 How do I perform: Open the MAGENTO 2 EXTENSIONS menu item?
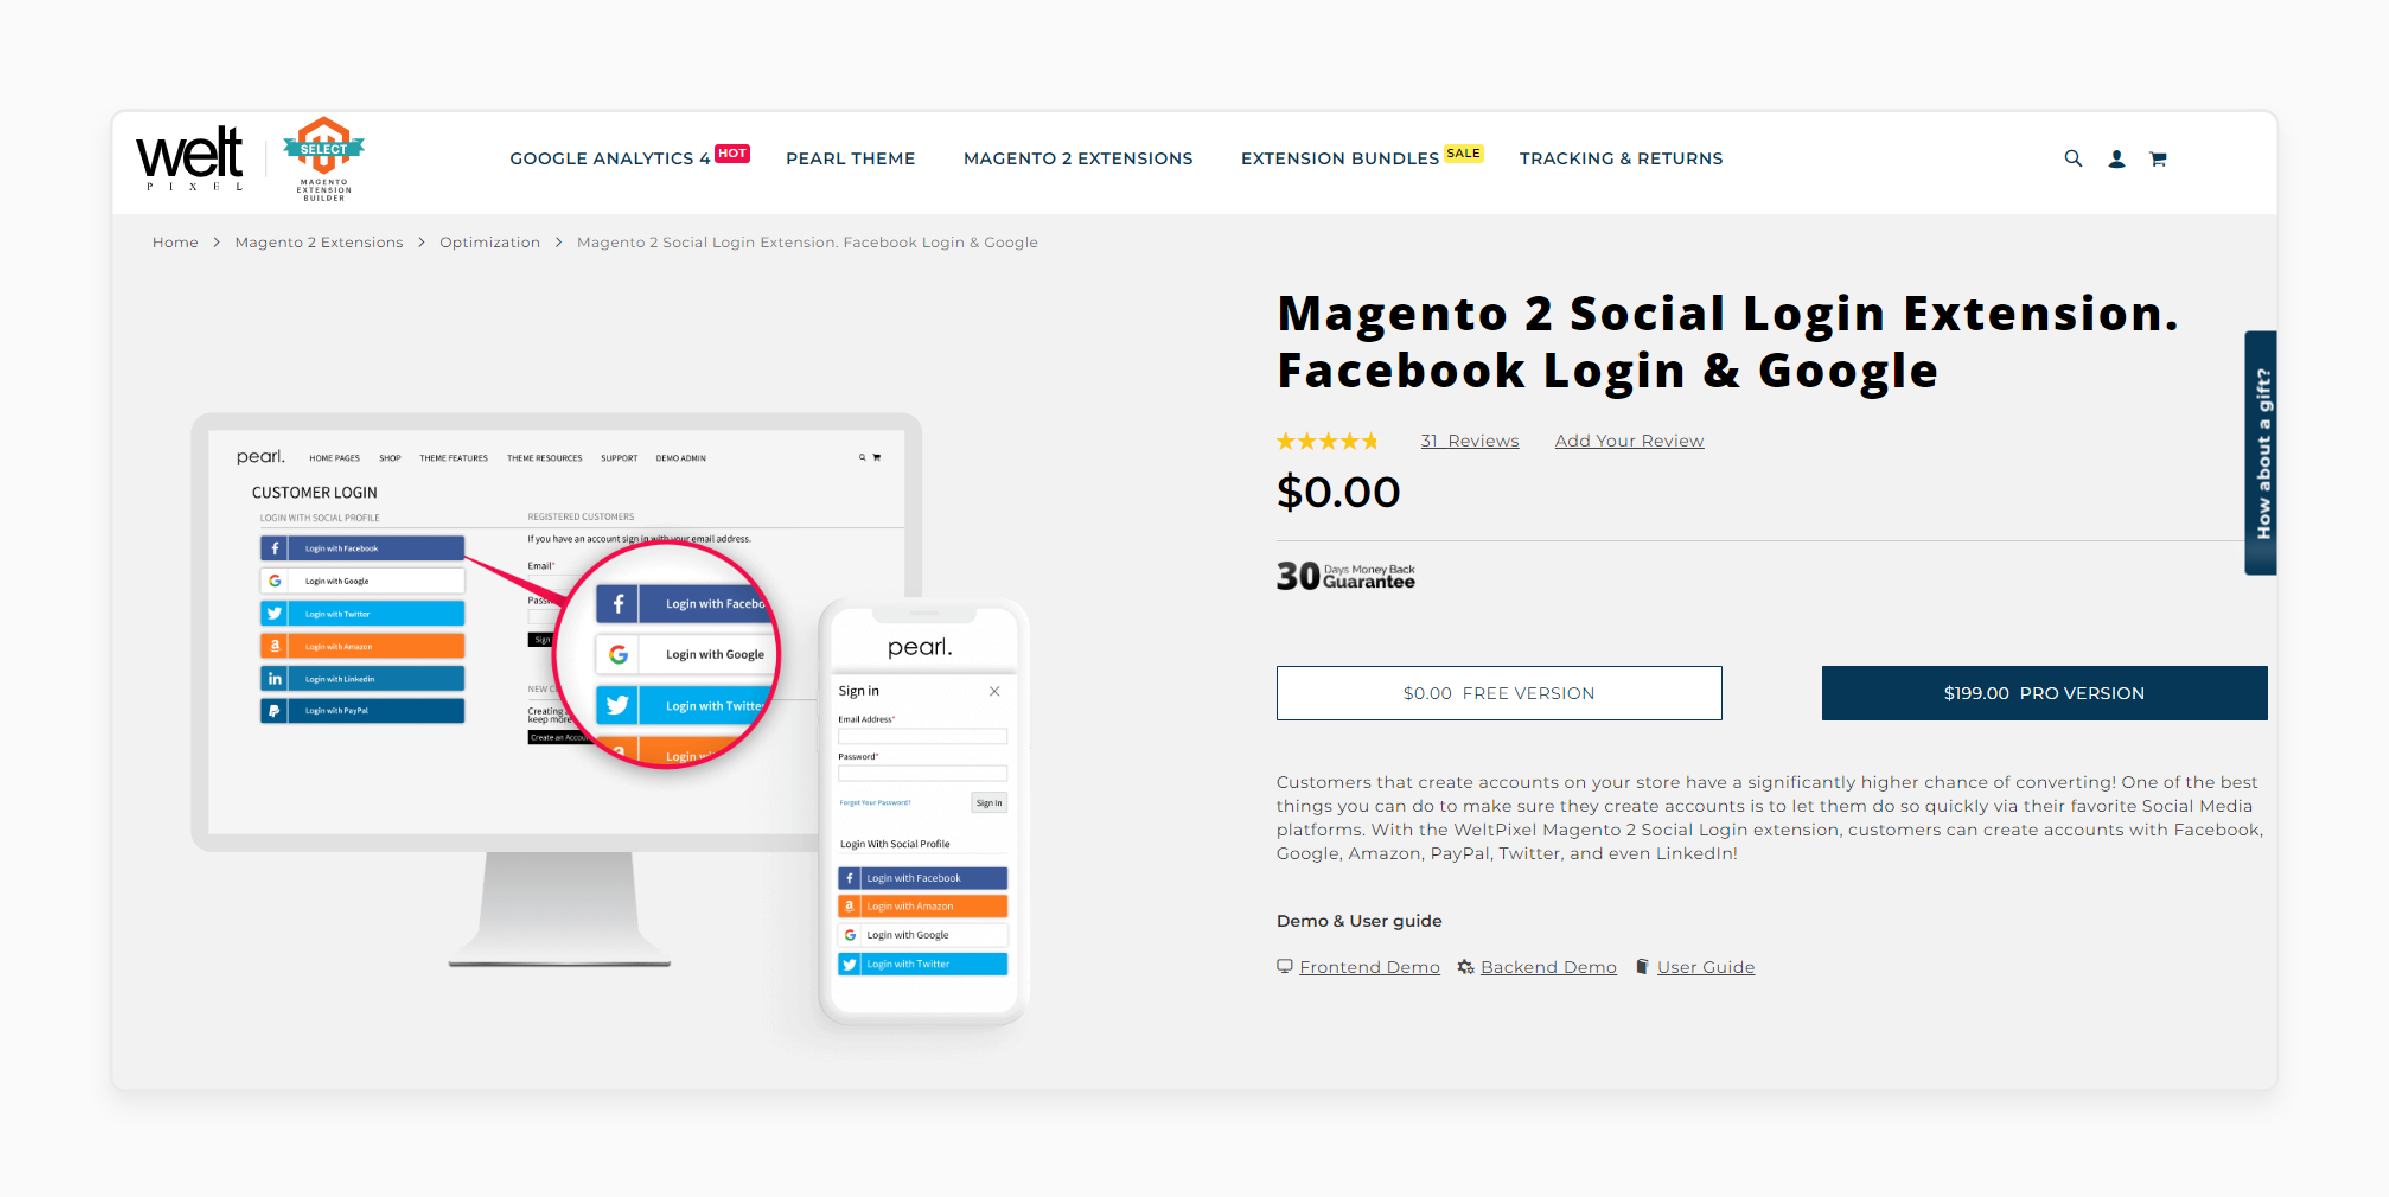[x=1078, y=157]
